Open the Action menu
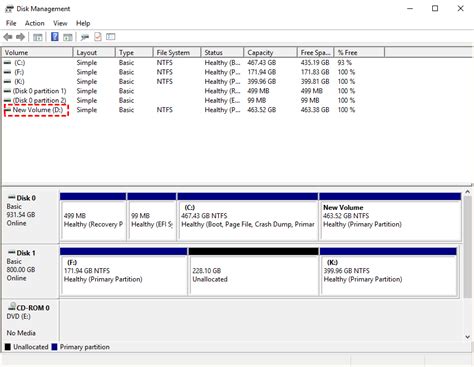This screenshot has width=474, height=367. [x=35, y=23]
